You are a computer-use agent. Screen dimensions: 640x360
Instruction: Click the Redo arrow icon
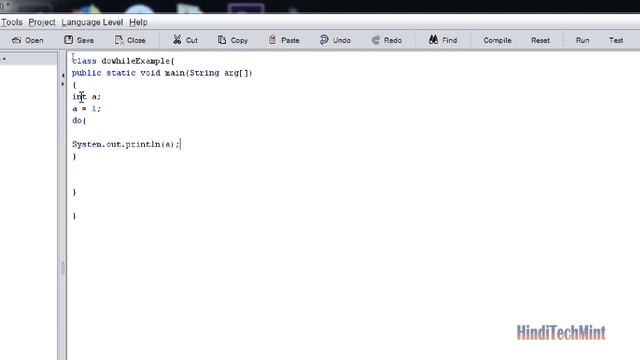[376, 40]
